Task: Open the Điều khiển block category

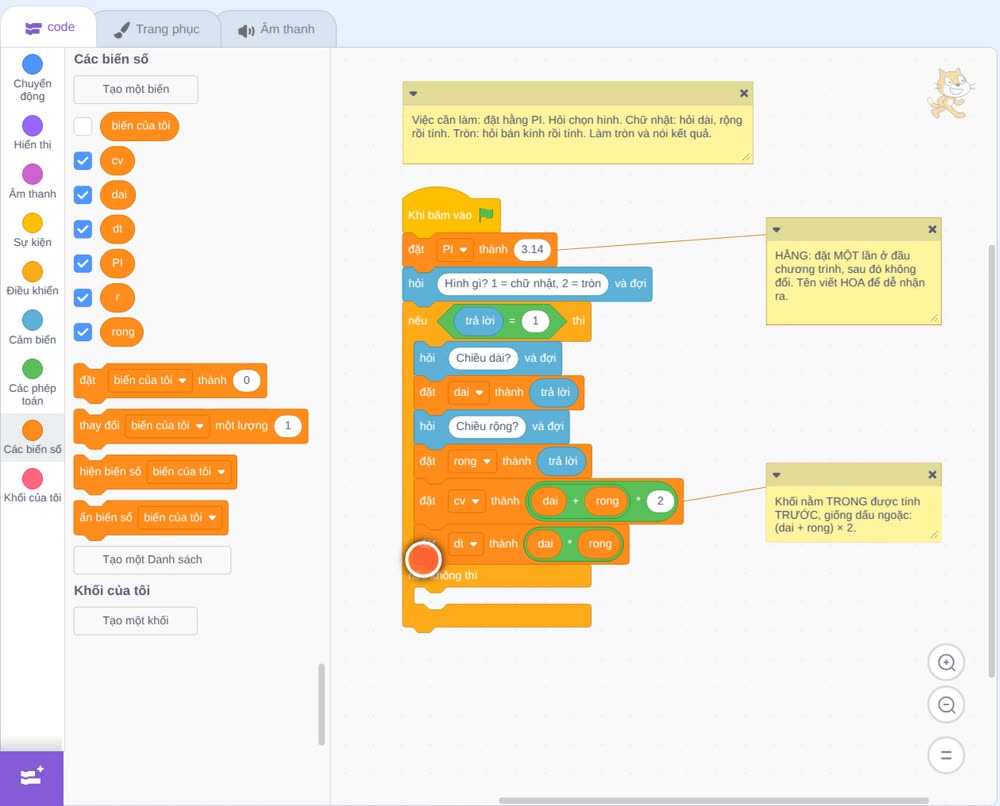Action: pyautogui.click(x=33, y=272)
